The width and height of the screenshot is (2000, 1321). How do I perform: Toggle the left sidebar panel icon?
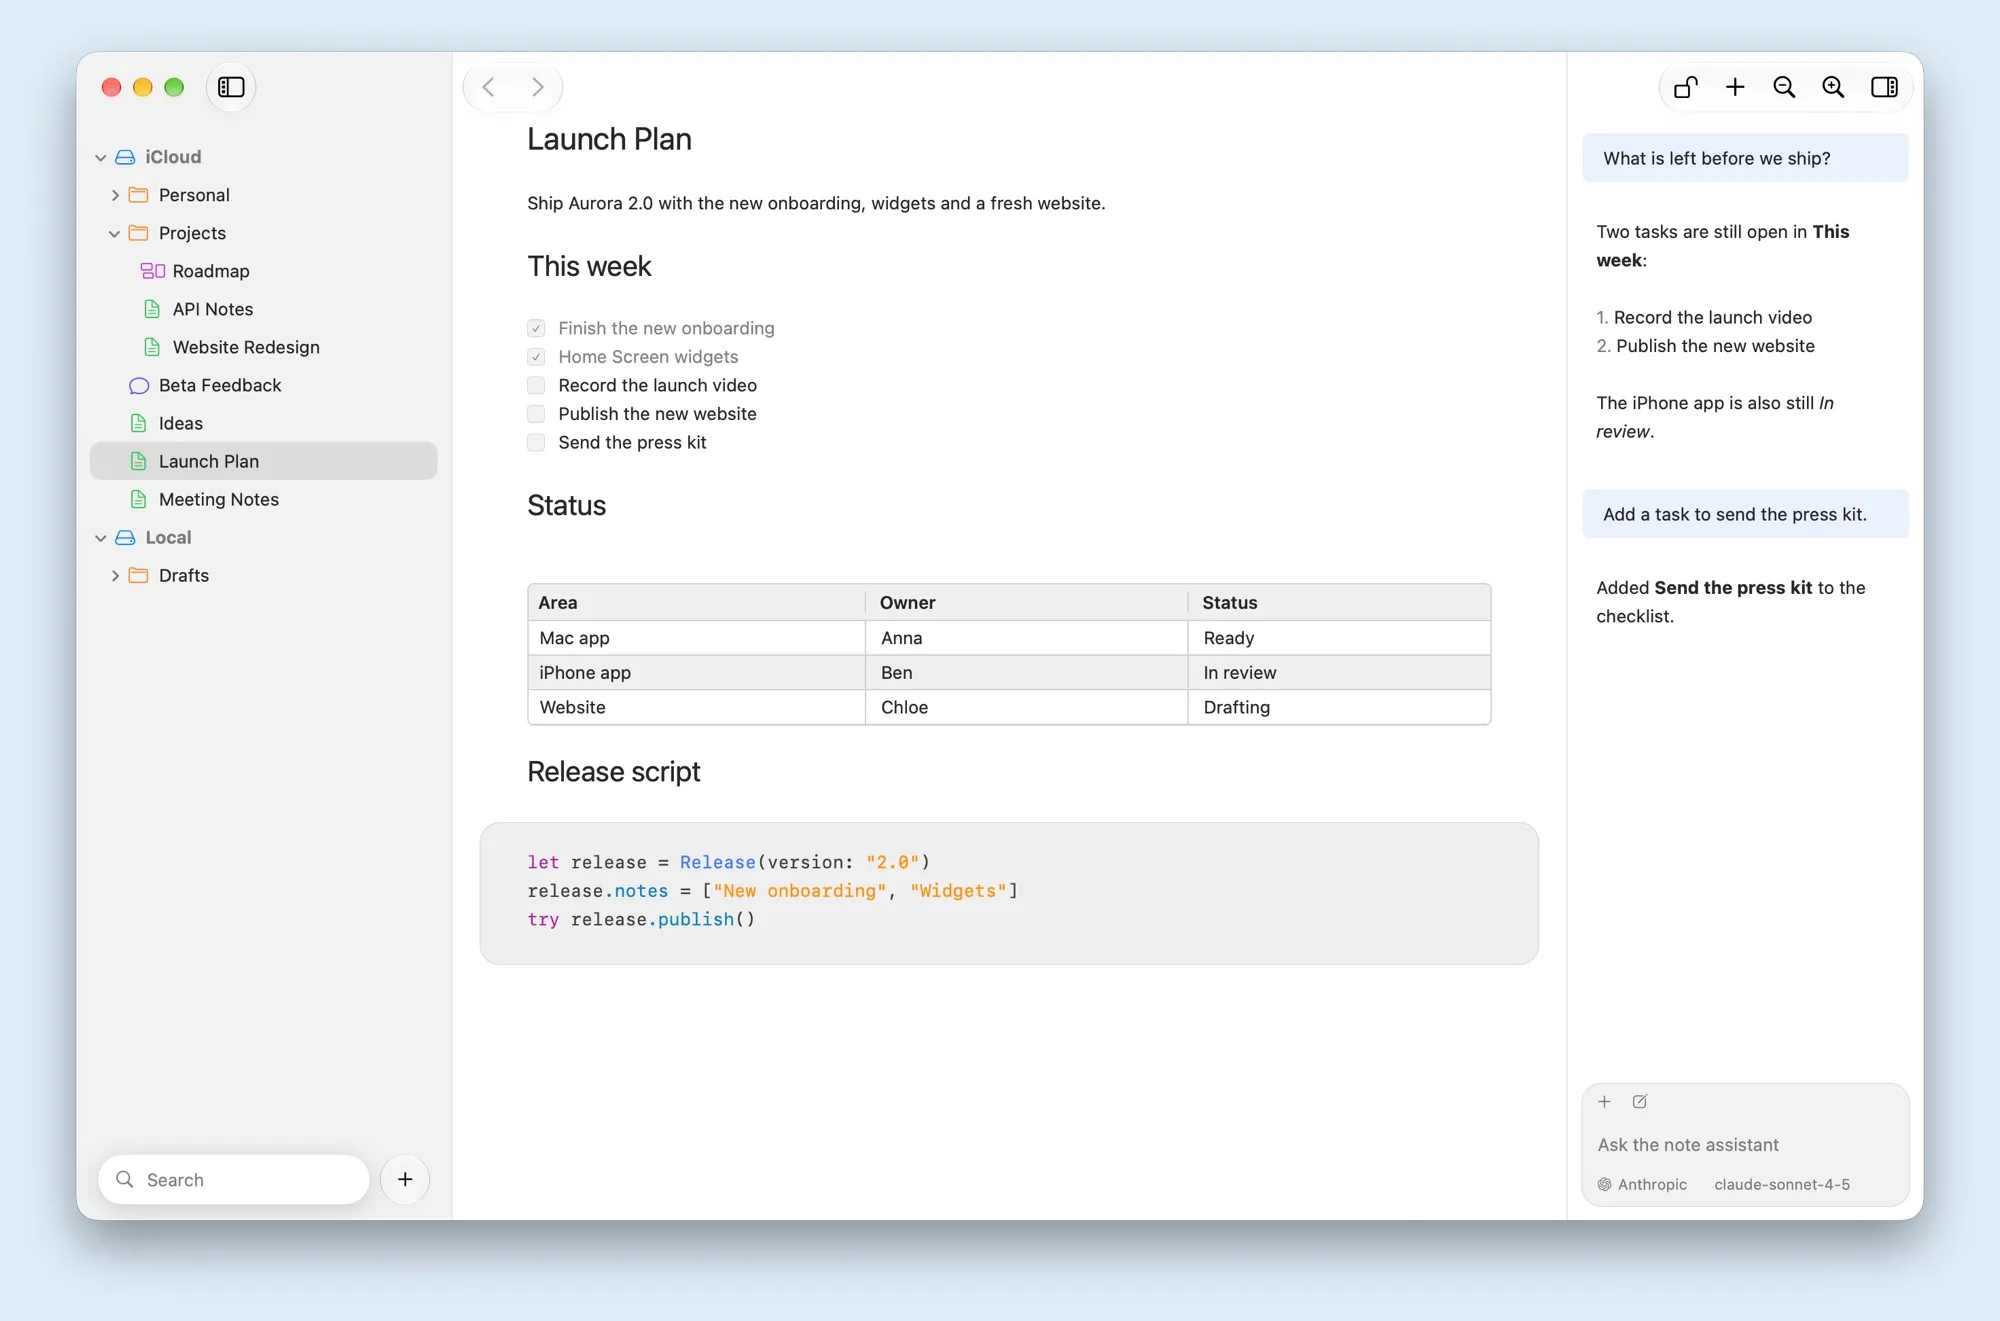pyautogui.click(x=231, y=87)
